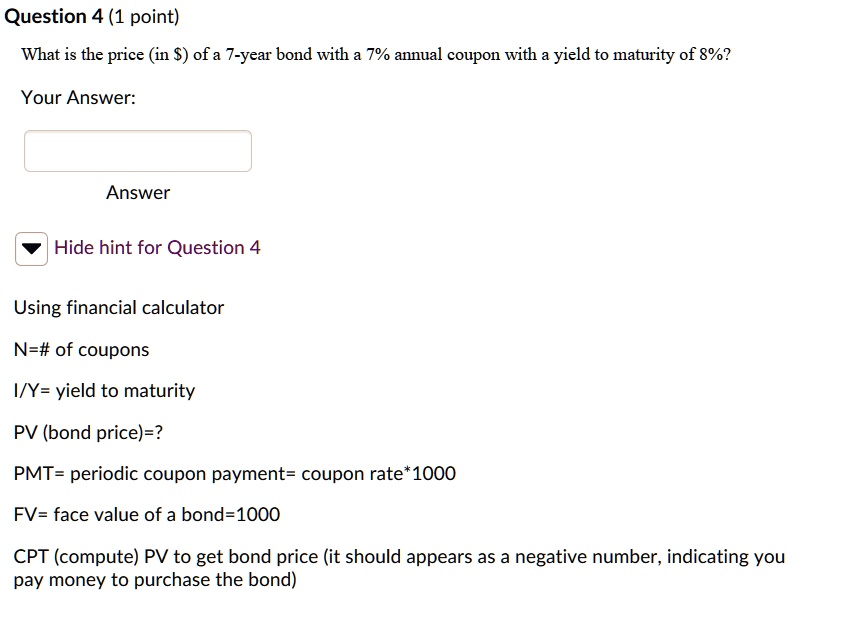Click the 'Question 4' heading
Screen dimensions: 856x620
click(x=54, y=16)
